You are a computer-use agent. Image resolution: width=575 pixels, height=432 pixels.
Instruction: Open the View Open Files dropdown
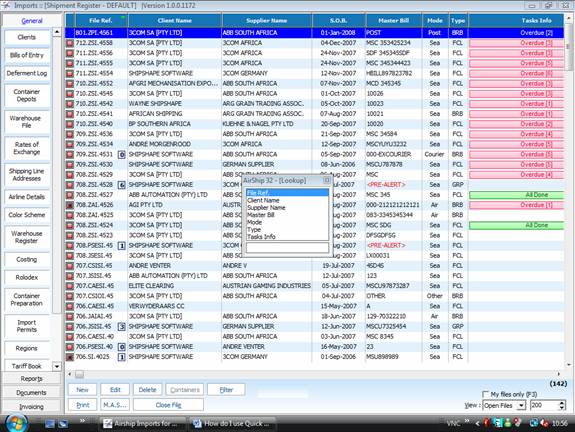coord(521,405)
